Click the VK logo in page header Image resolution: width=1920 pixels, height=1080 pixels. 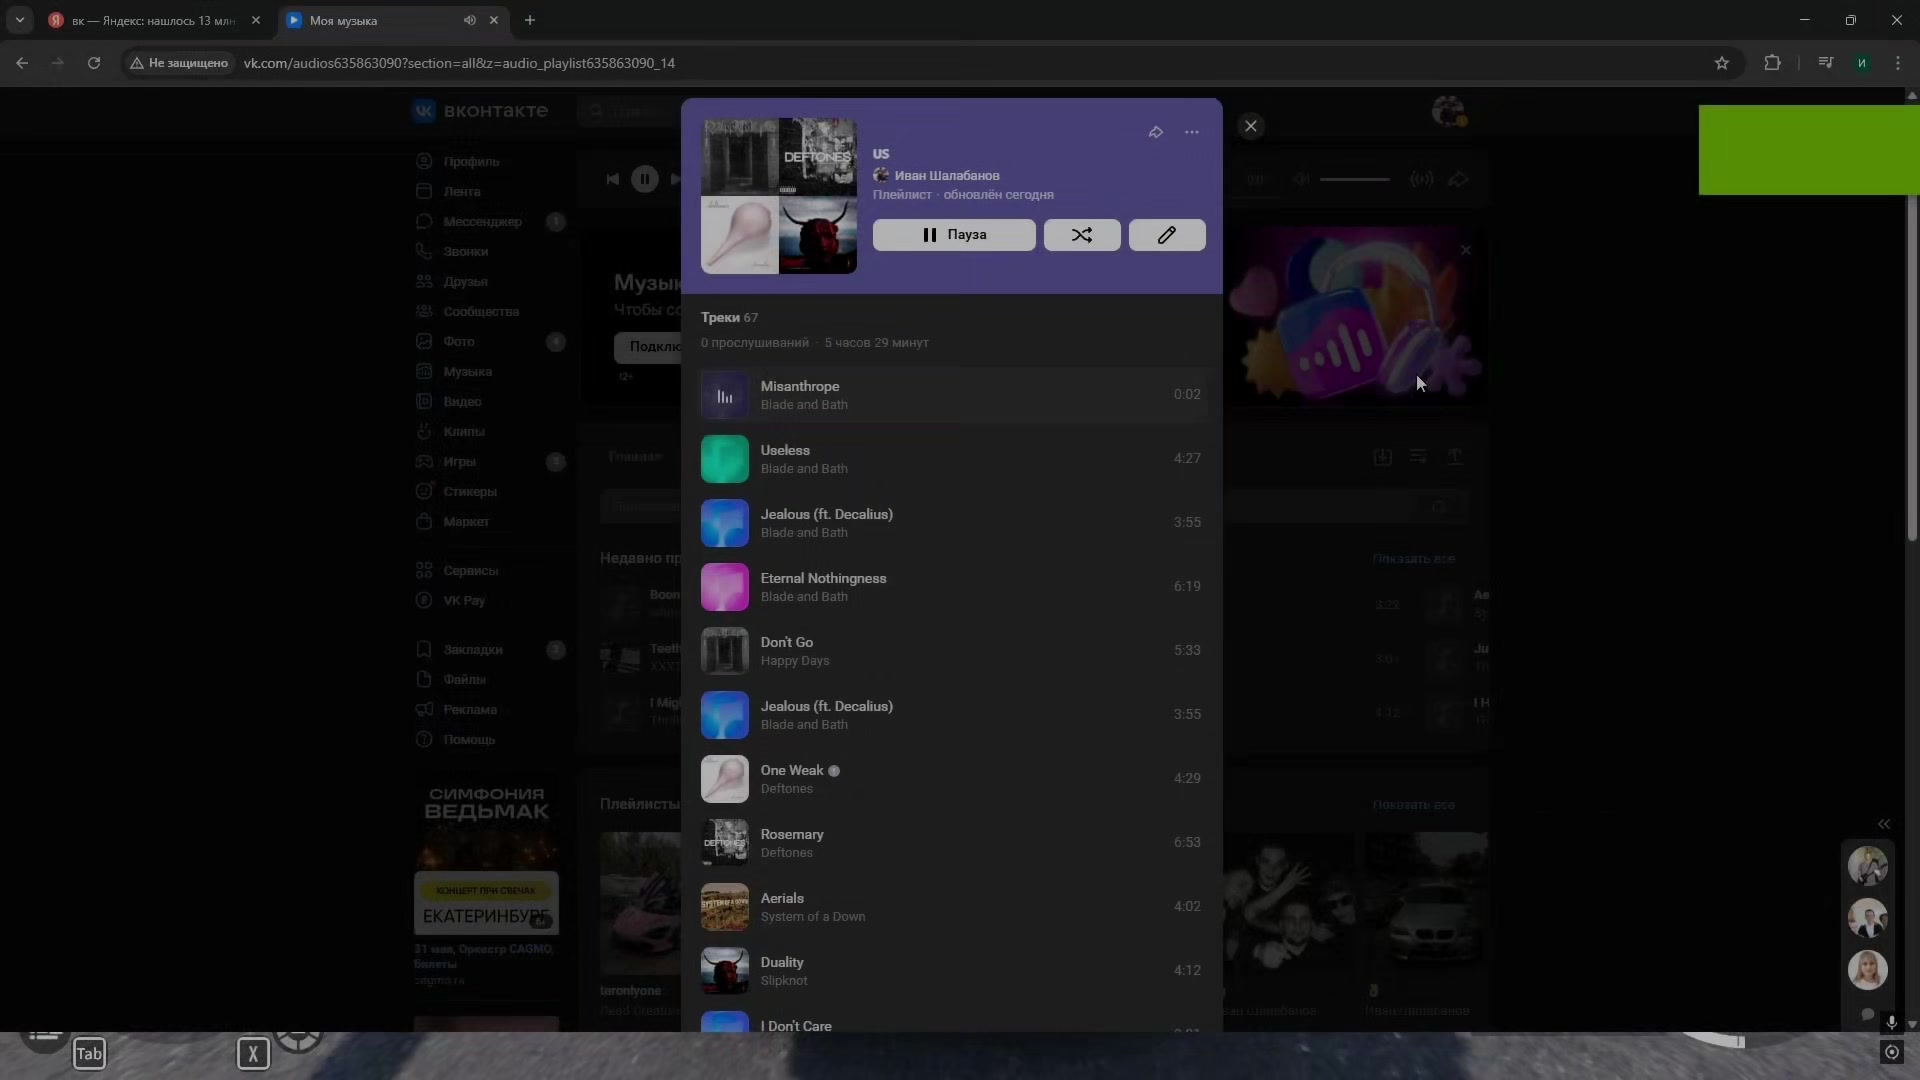pos(481,111)
